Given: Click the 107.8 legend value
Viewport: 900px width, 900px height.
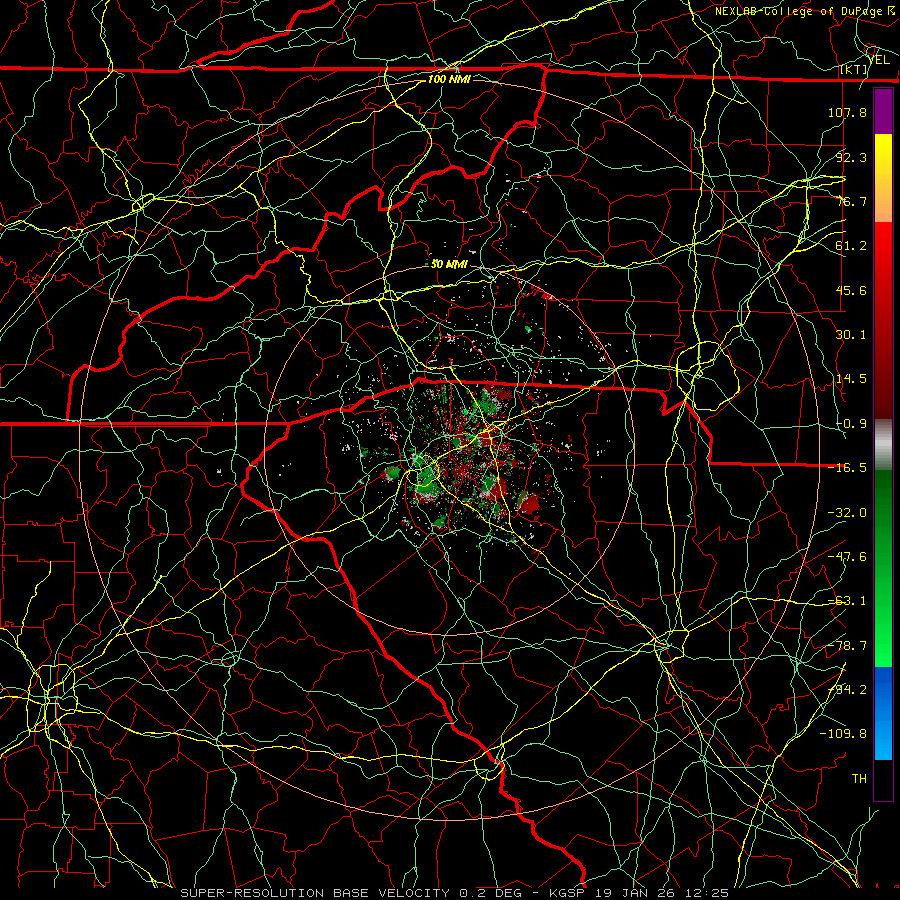Looking at the screenshot, I should 847,112.
